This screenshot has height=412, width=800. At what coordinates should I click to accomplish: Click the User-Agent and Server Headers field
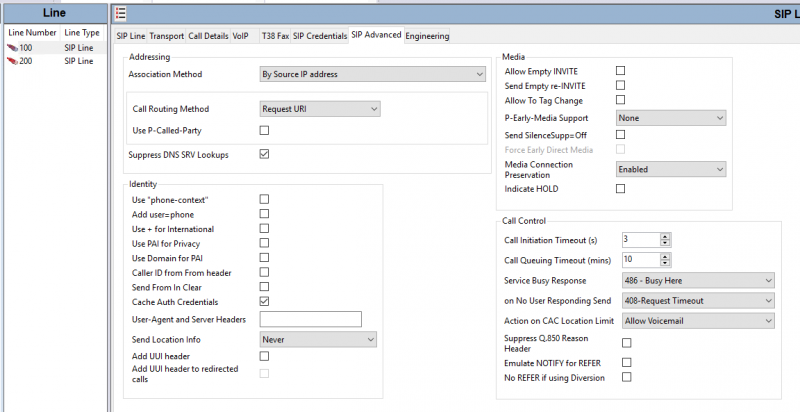[x=311, y=319]
